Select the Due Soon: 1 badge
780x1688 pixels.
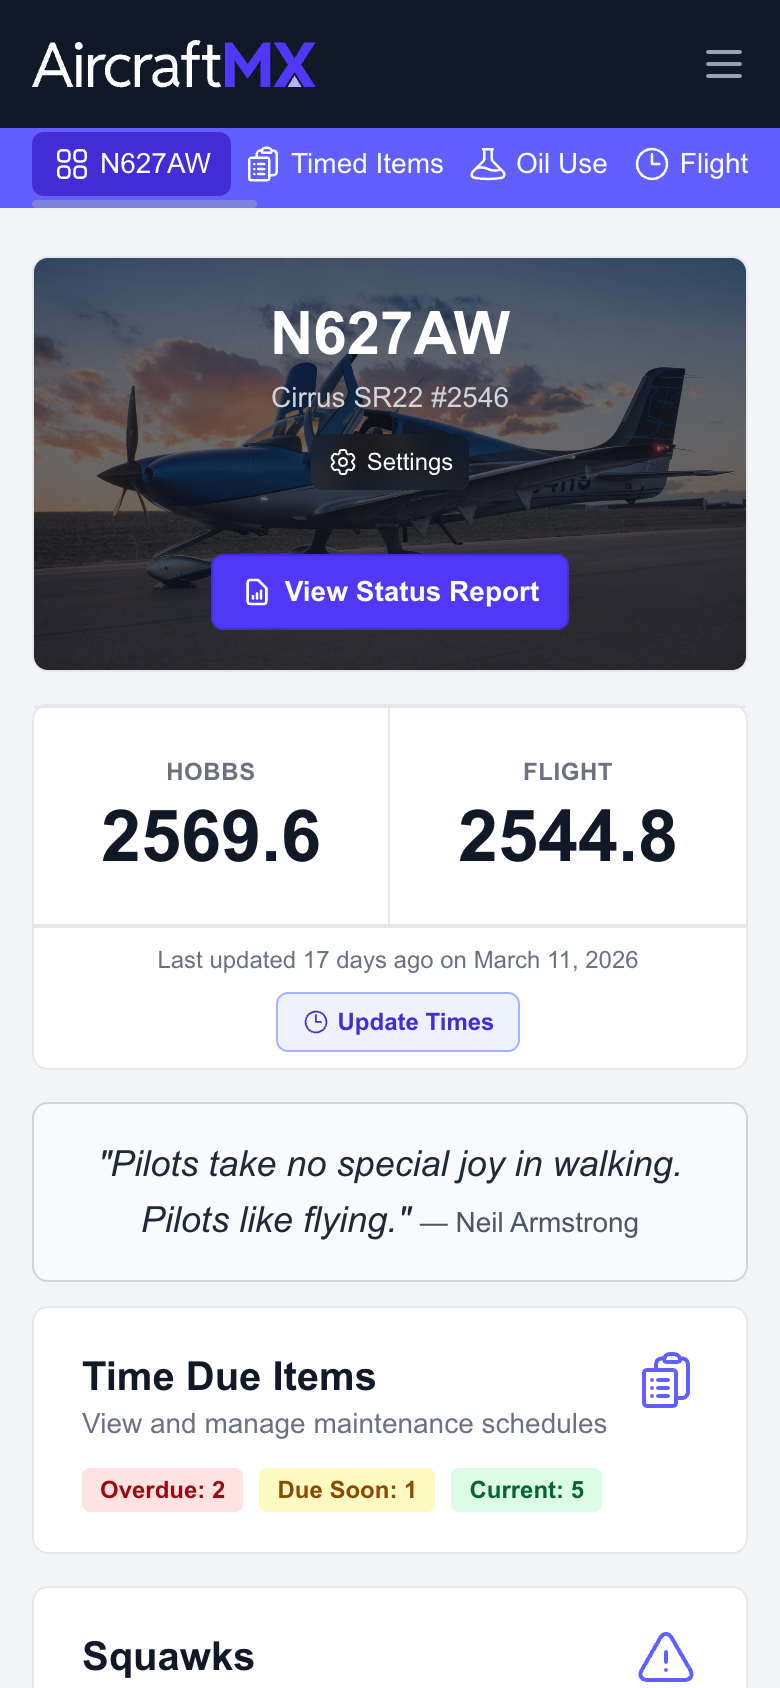point(346,1490)
